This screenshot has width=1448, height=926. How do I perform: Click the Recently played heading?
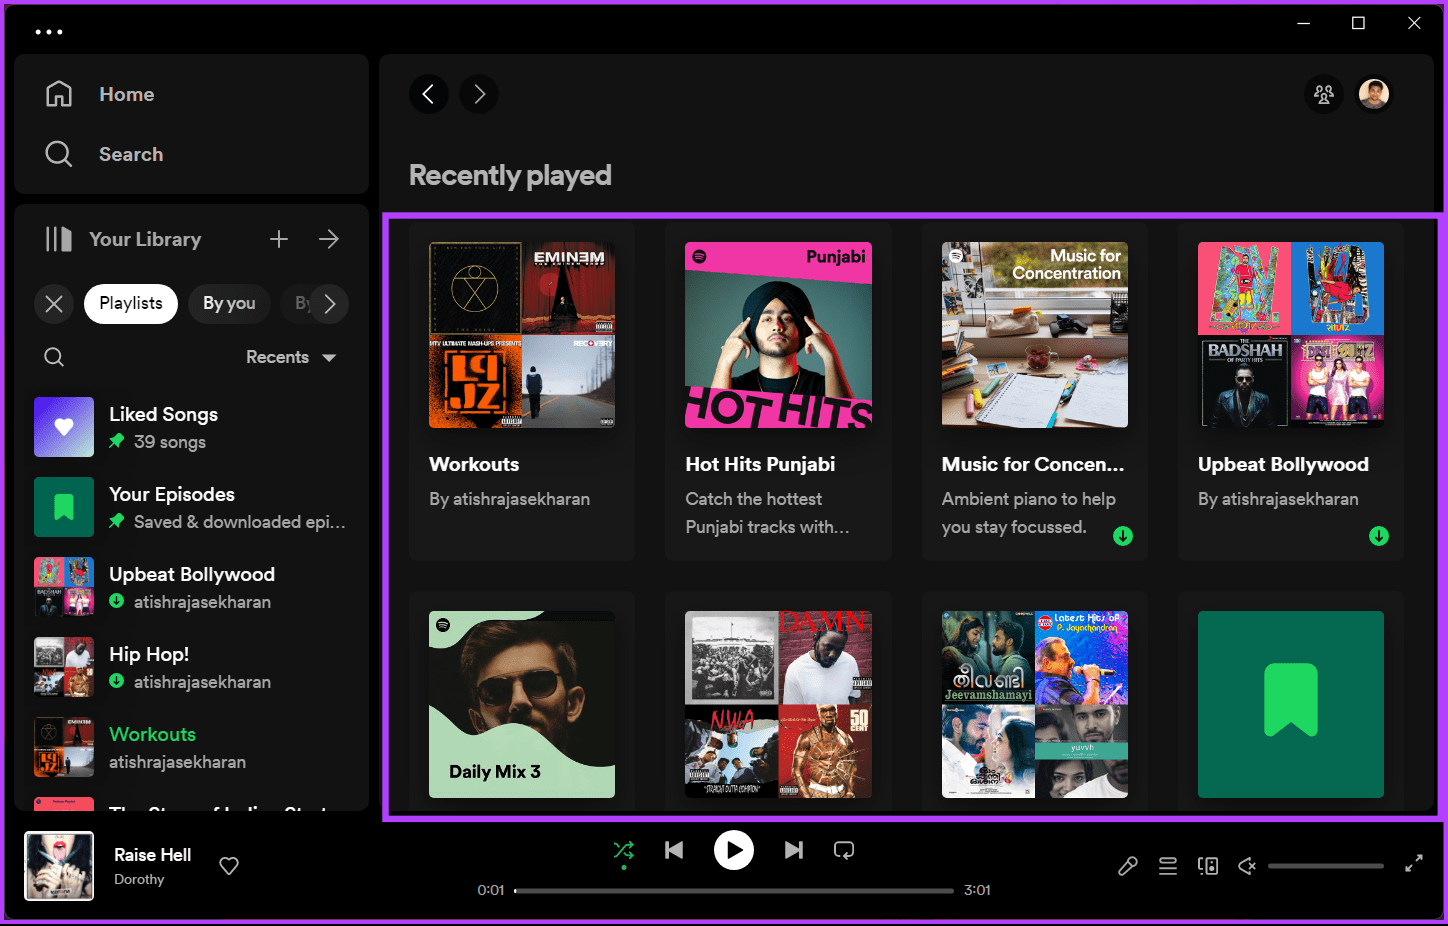pos(510,176)
